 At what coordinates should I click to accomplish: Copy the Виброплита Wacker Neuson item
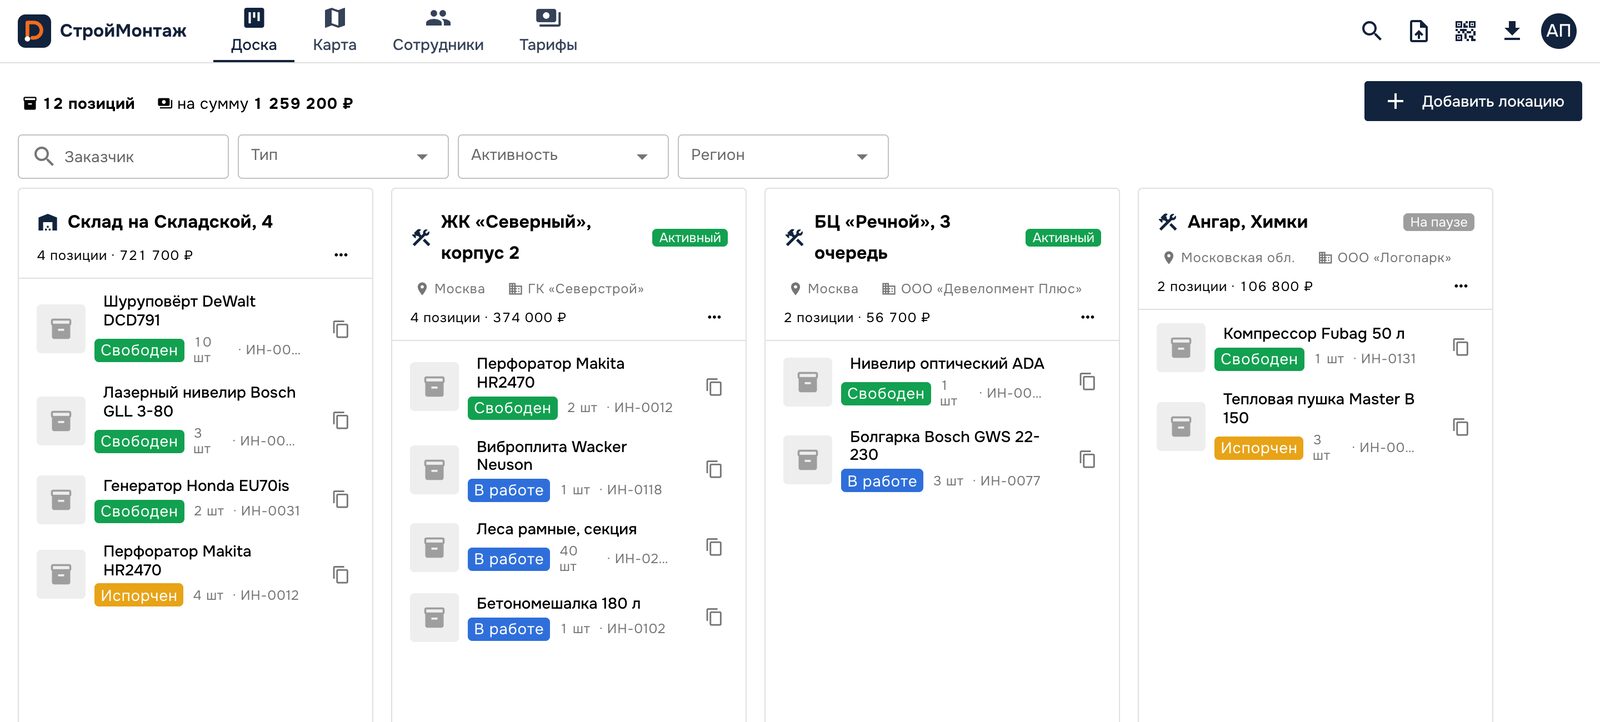click(x=714, y=469)
